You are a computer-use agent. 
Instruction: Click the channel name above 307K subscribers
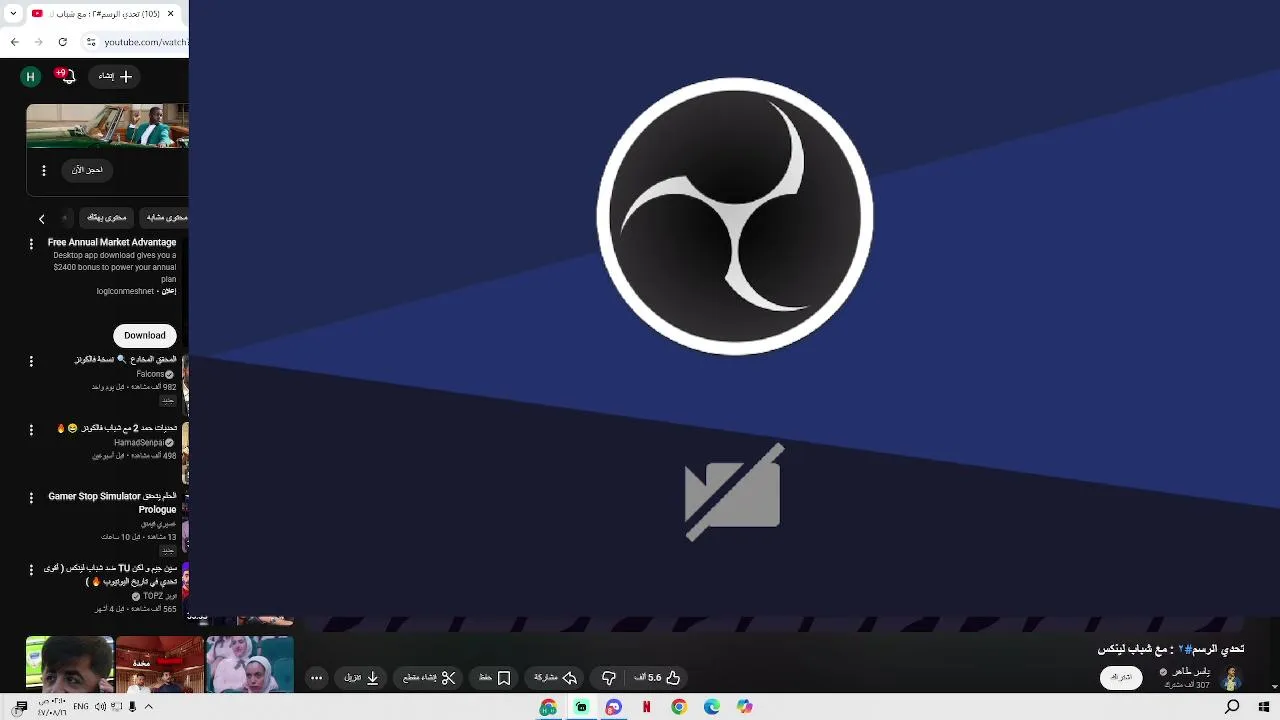click(1190, 672)
